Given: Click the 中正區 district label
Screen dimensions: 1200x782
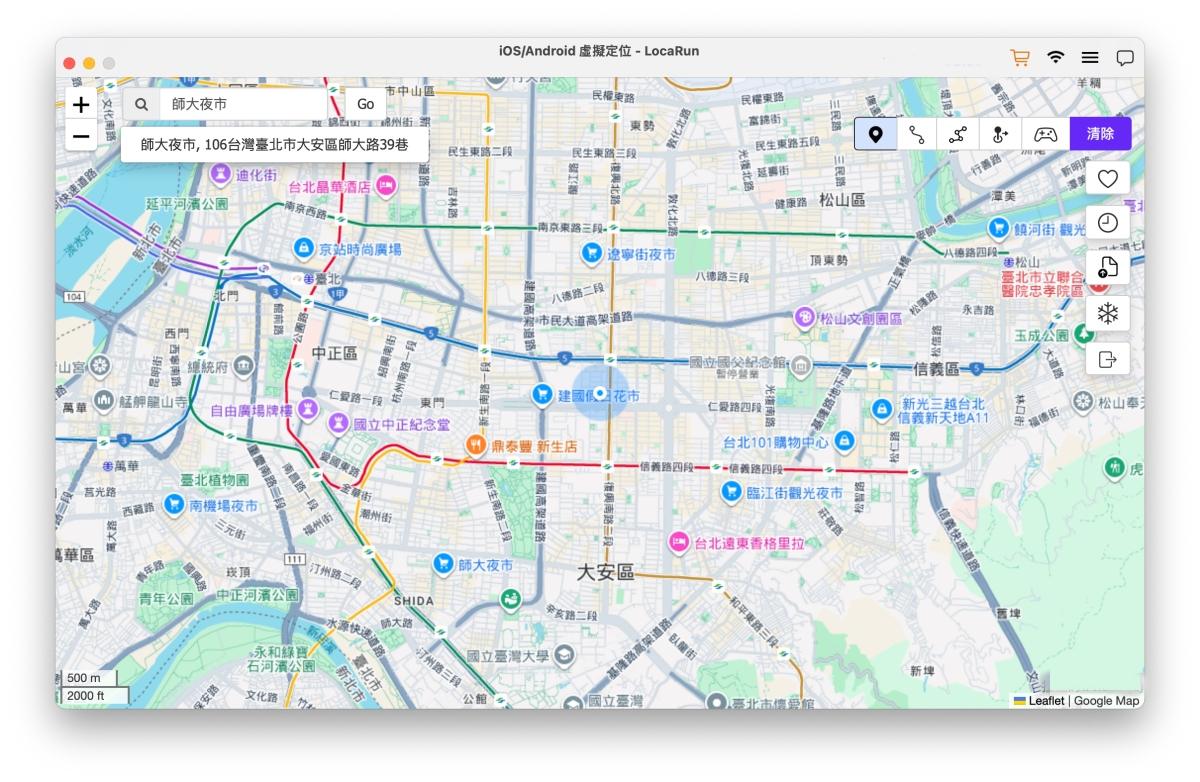Looking at the screenshot, I should point(335,354).
